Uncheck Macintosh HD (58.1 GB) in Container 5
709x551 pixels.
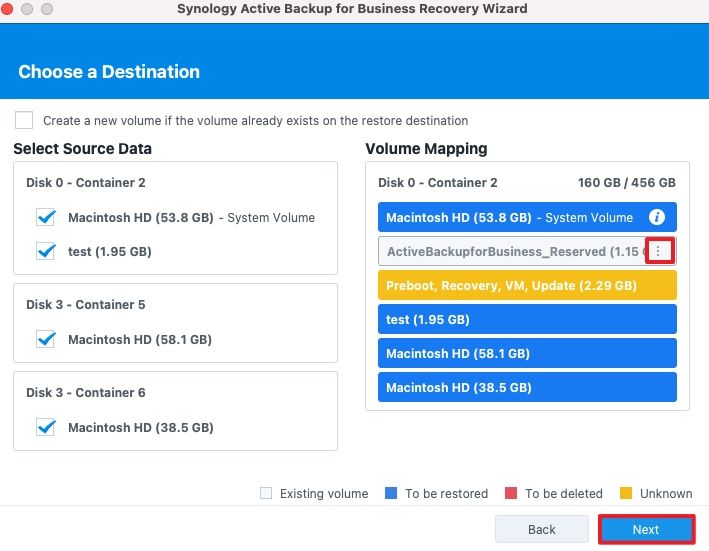[x=46, y=339]
